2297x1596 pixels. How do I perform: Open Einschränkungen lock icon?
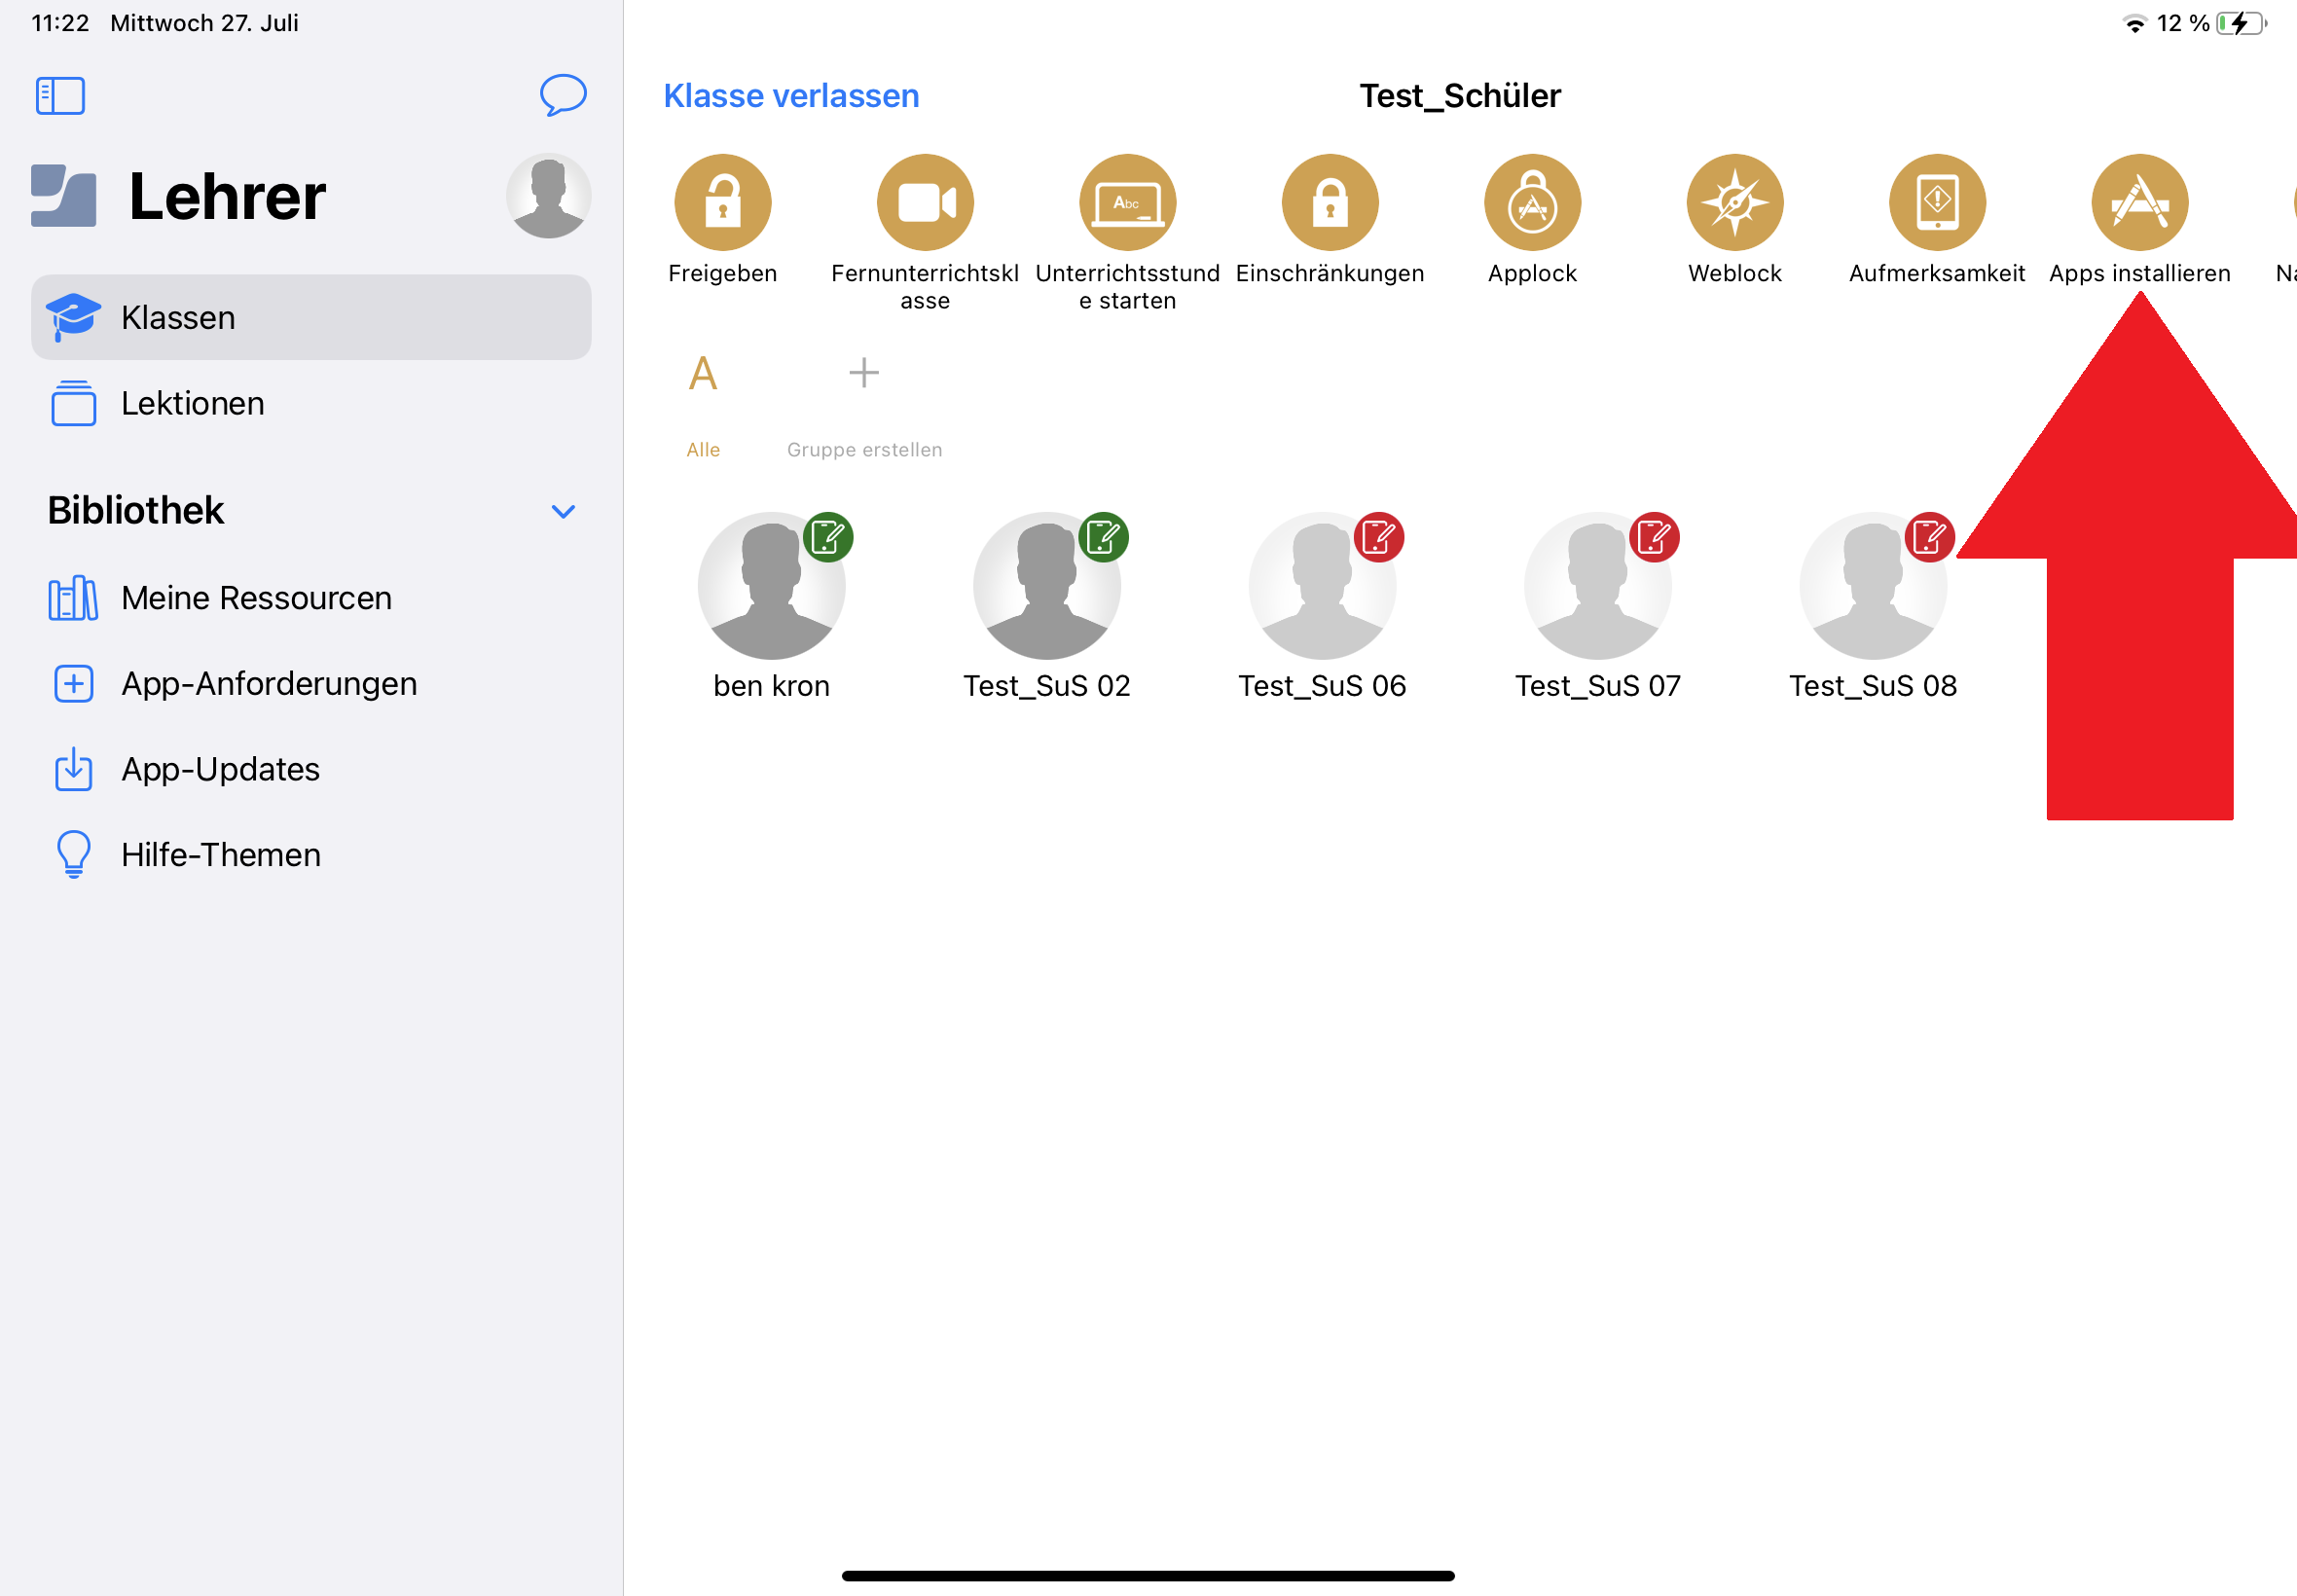pyautogui.click(x=1330, y=202)
